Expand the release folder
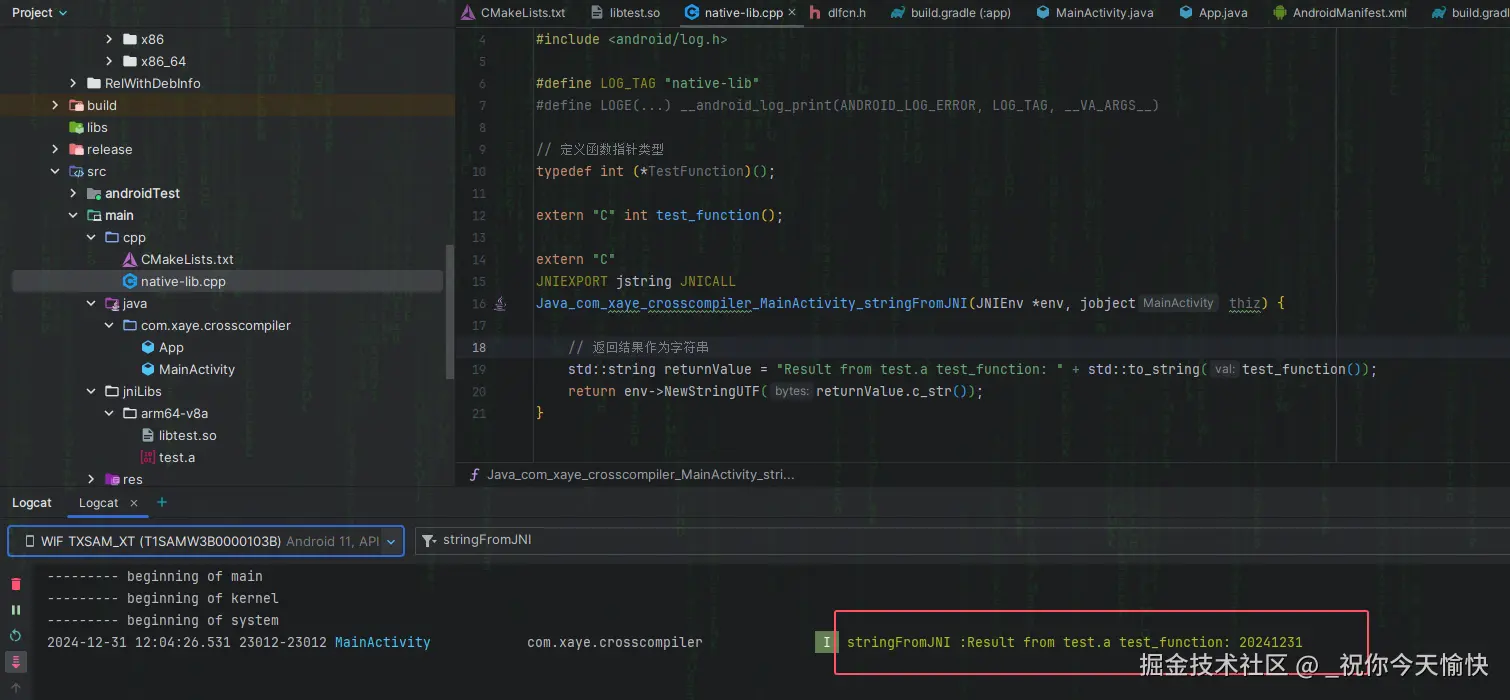The image size is (1510, 700). (56, 149)
